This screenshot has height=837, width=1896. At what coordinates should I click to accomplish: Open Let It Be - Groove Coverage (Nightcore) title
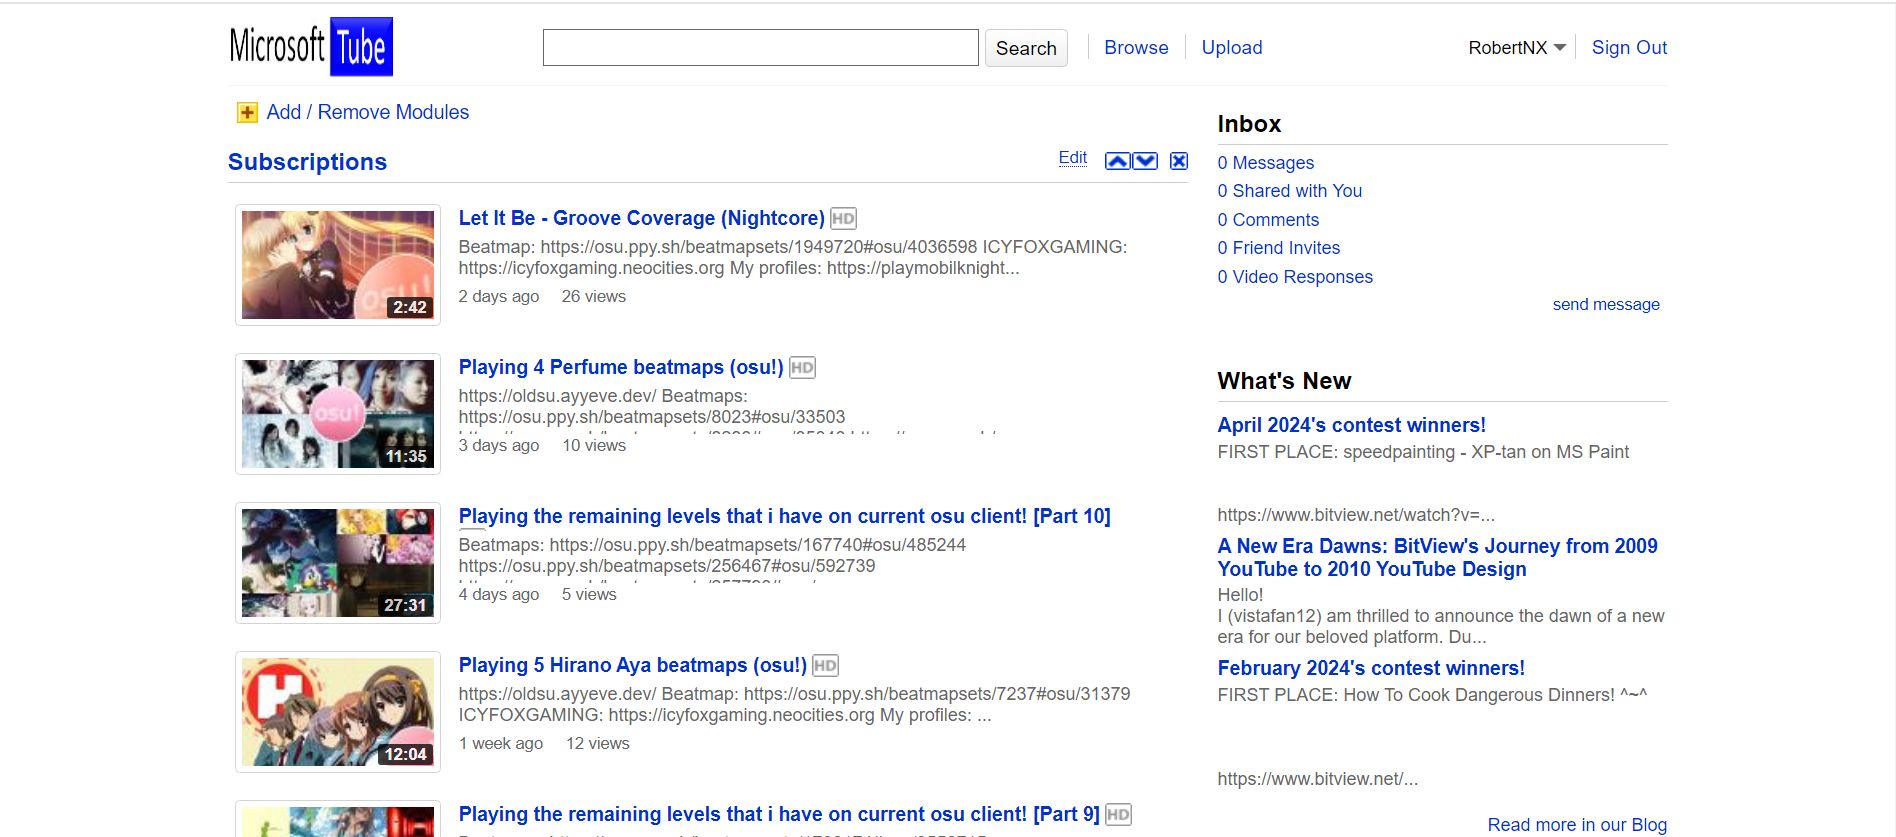coord(641,218)
